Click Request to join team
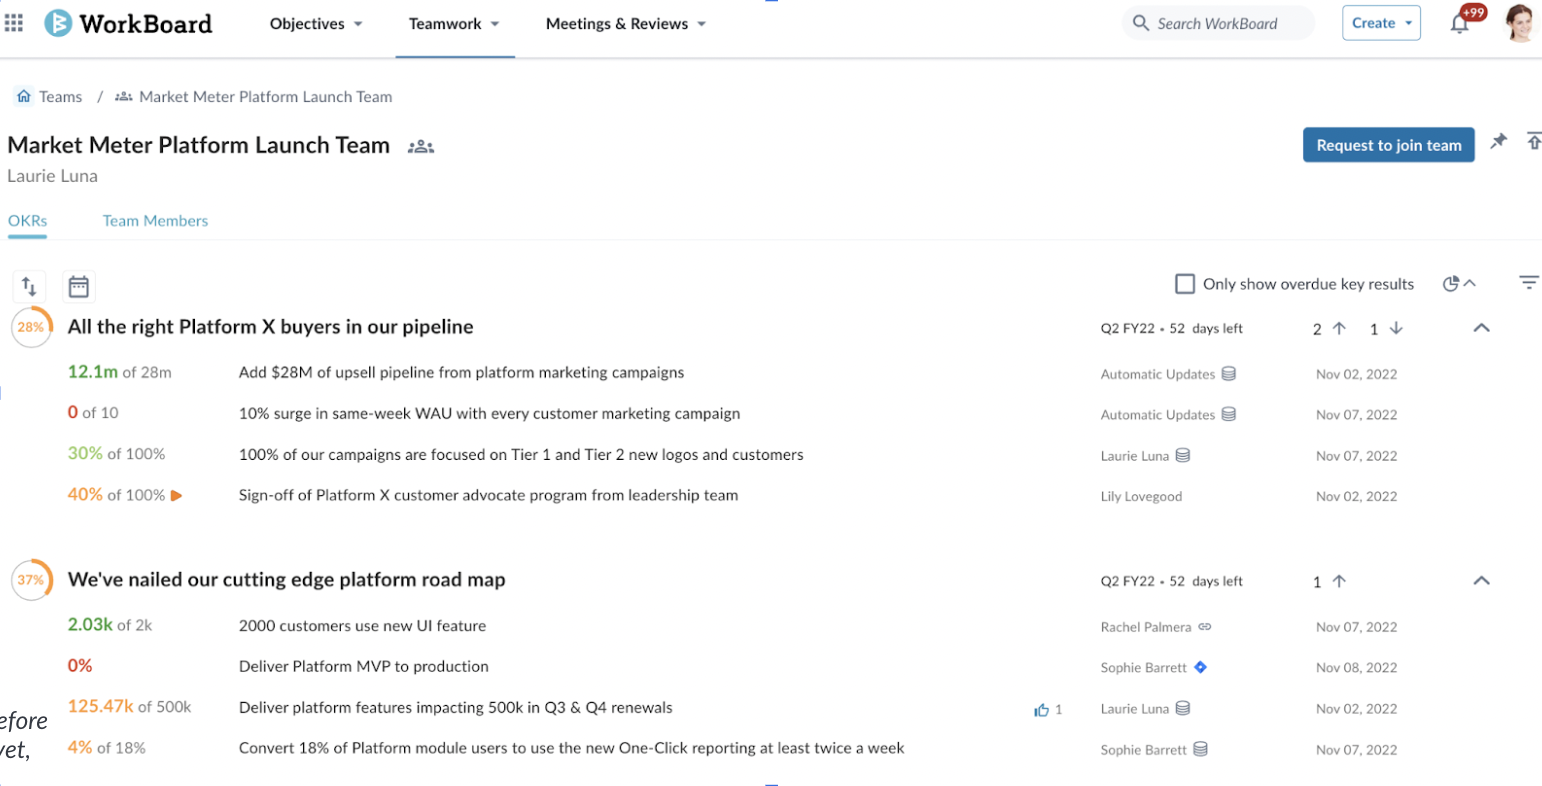Image resolution: width=1542 pixels, height=786 pixels. pyautogui.click(x=1388, y=145)
